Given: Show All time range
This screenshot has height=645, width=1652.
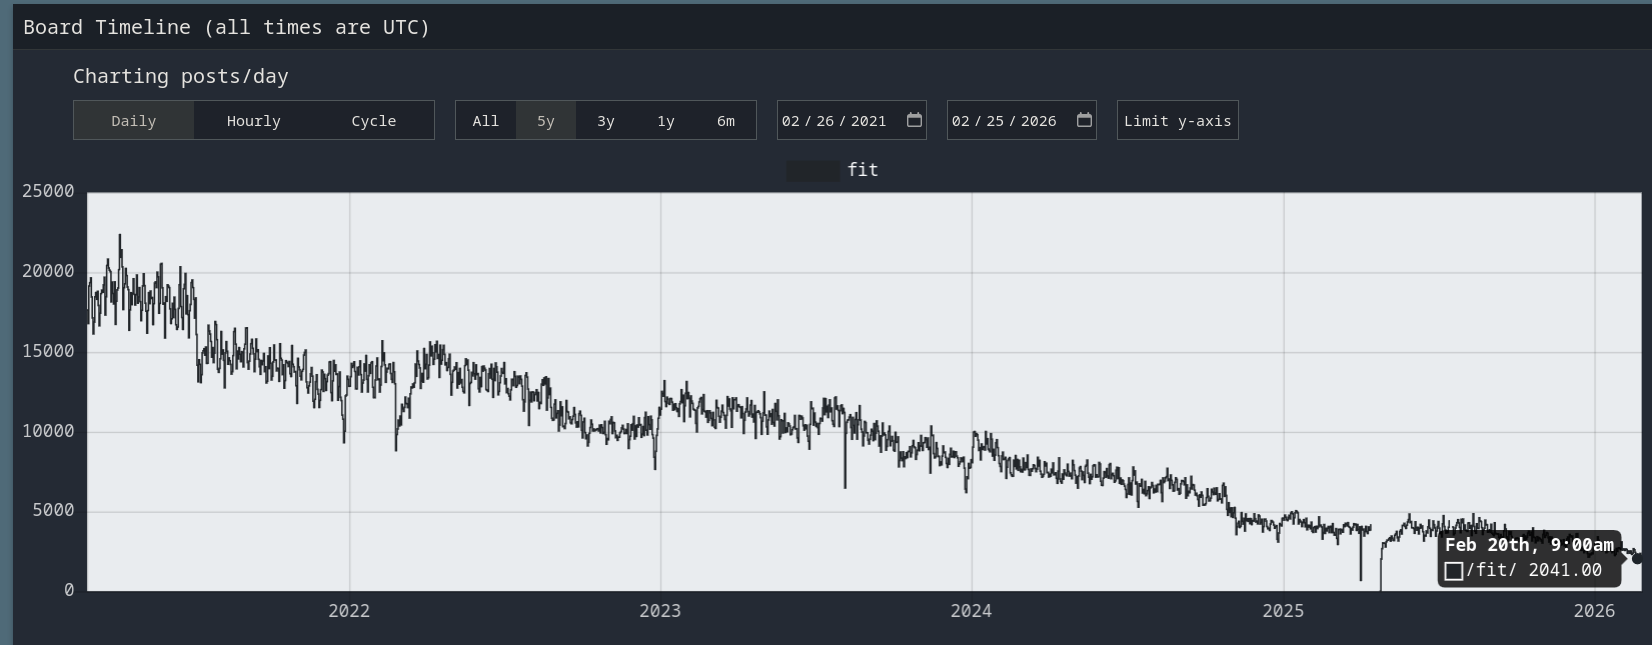Looking at the screenshot, I should tap(486, 121).
